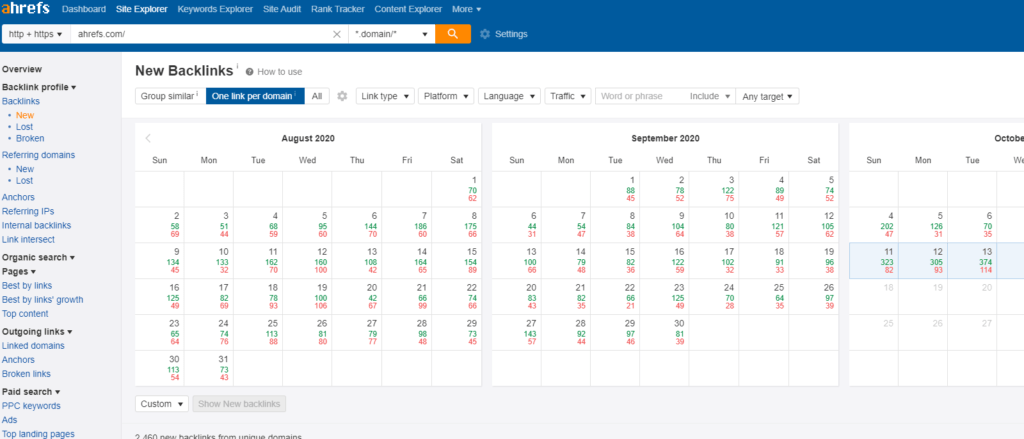
Task: Open Content Explorer in the top navigation
Action: (408, 9)
